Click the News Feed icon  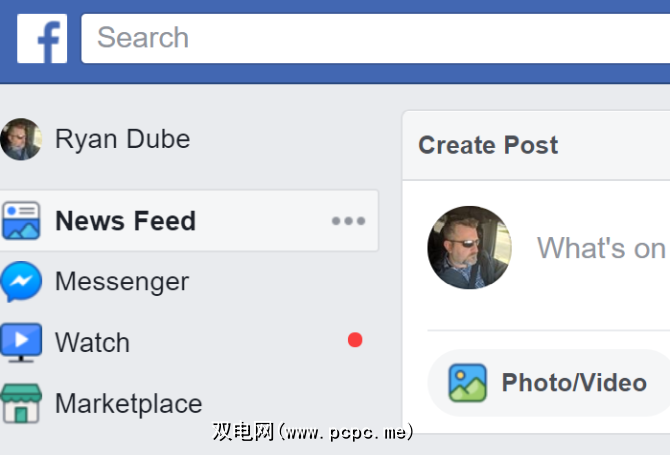pyautogui.click(x=21, y=221)
